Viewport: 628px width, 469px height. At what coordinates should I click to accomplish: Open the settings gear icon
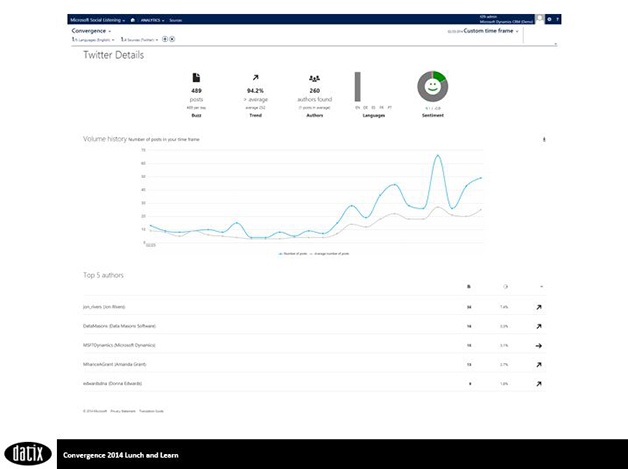550,19
